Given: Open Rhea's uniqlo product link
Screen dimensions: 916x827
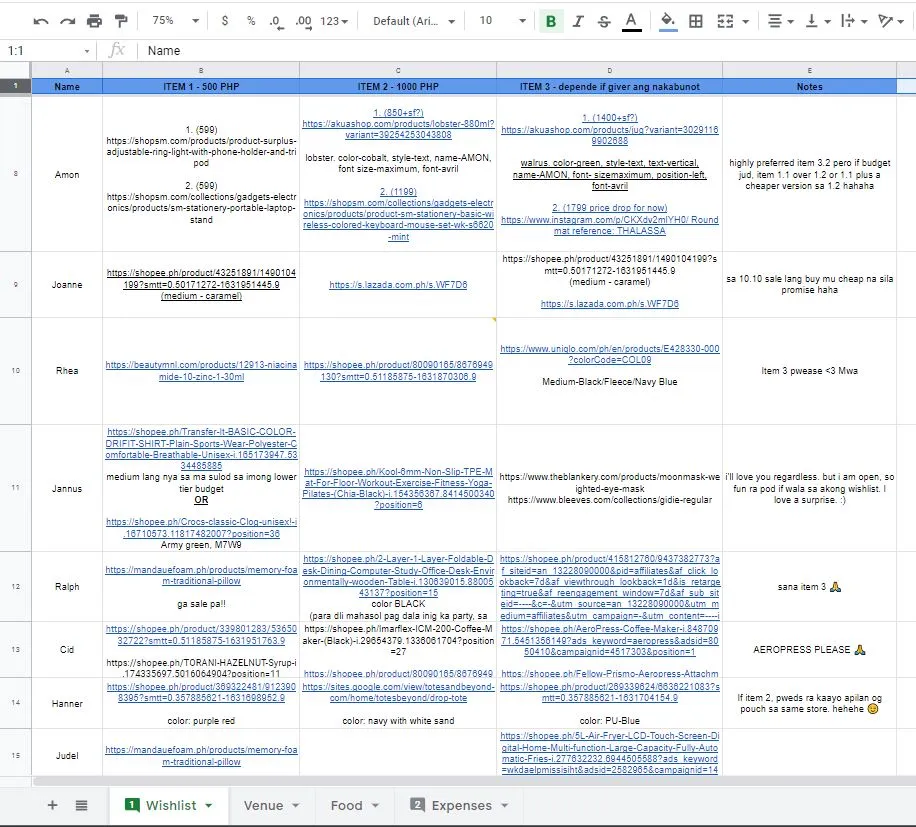Looking at the screenshot, I should 609,354.
